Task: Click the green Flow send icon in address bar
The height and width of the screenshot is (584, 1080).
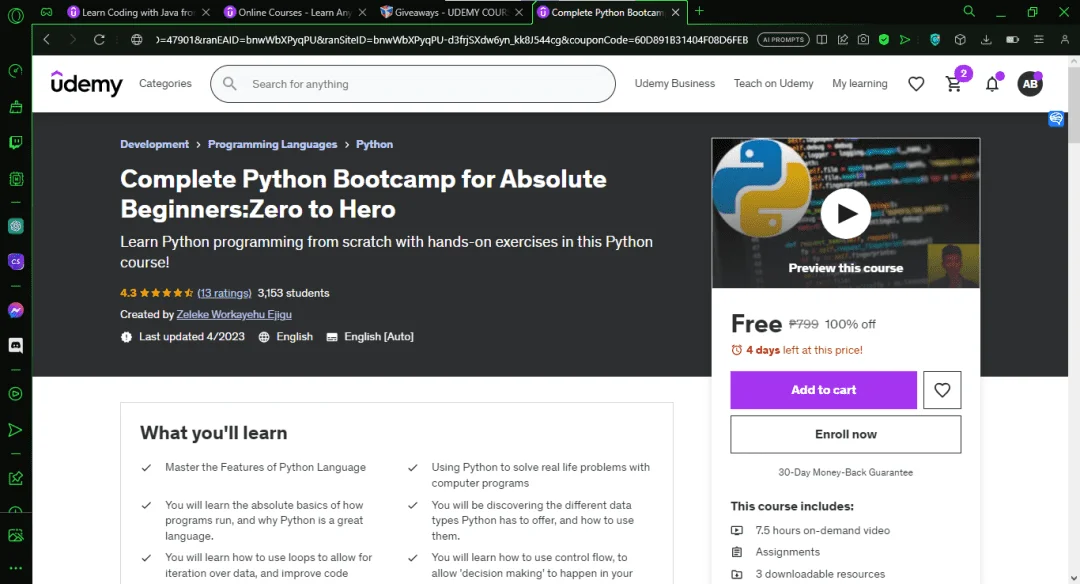Action: pos(905,40)
